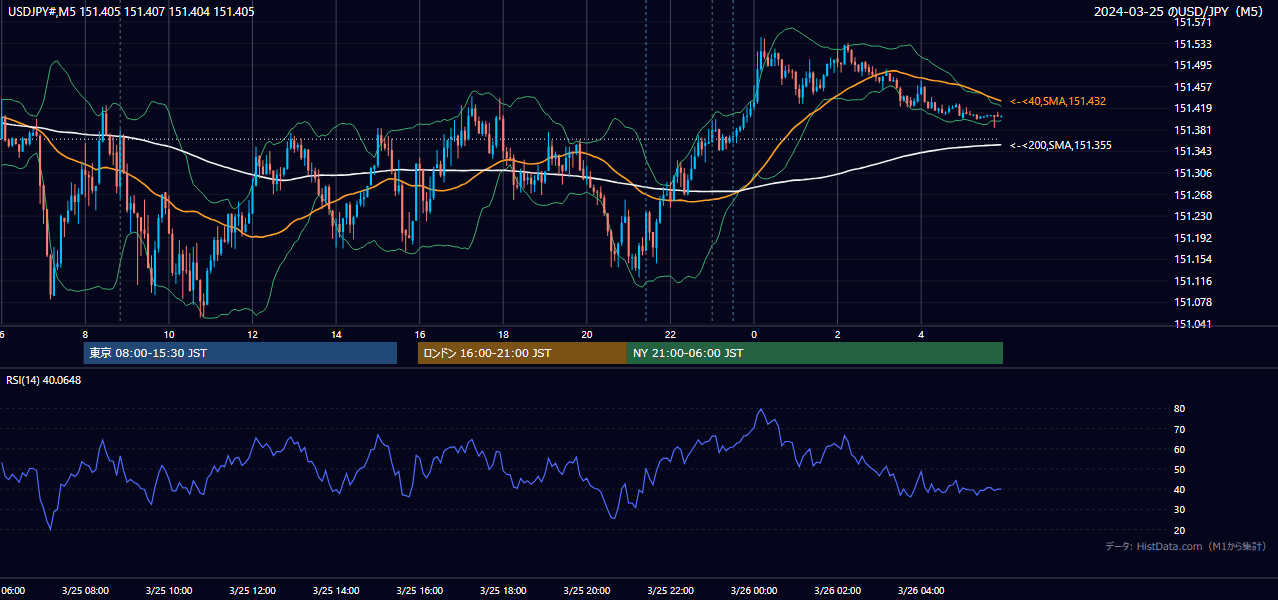Click the 3/26 00:00 date label
This screenshot has width=1278, height=600.
point(754,591)
